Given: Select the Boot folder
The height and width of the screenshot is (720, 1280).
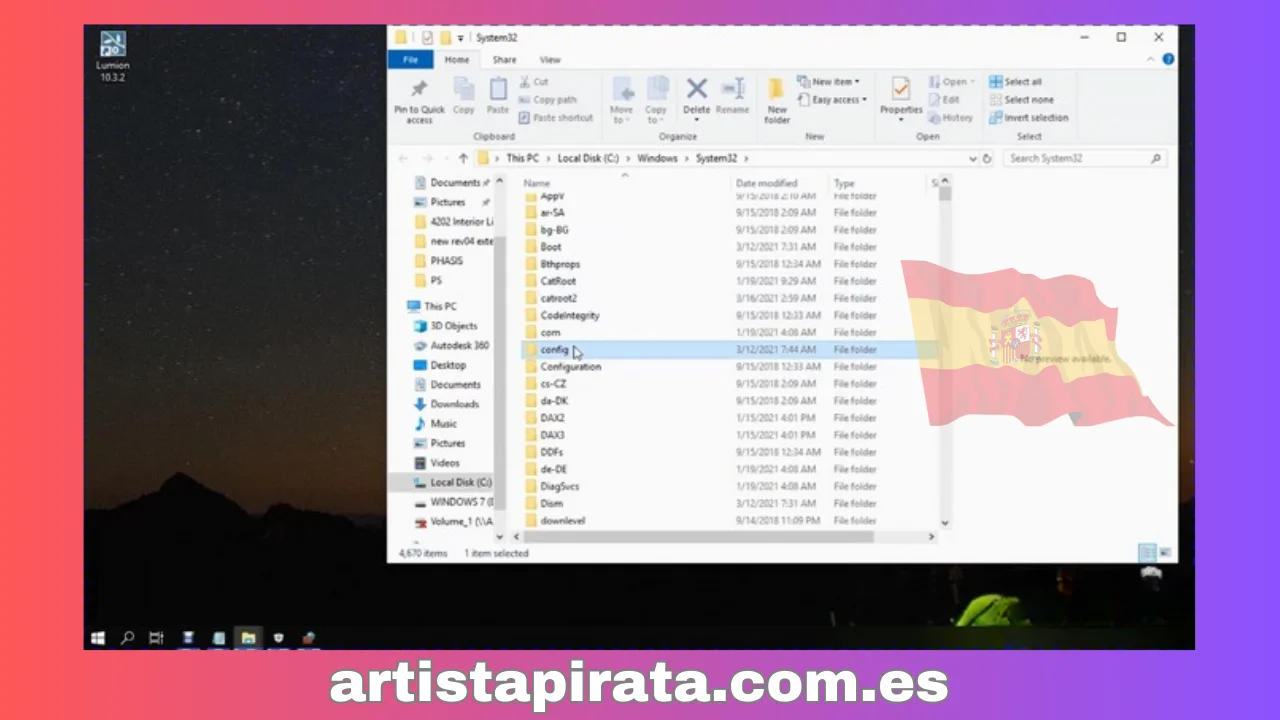Looking at the screenshot, I should coord(551,247).
